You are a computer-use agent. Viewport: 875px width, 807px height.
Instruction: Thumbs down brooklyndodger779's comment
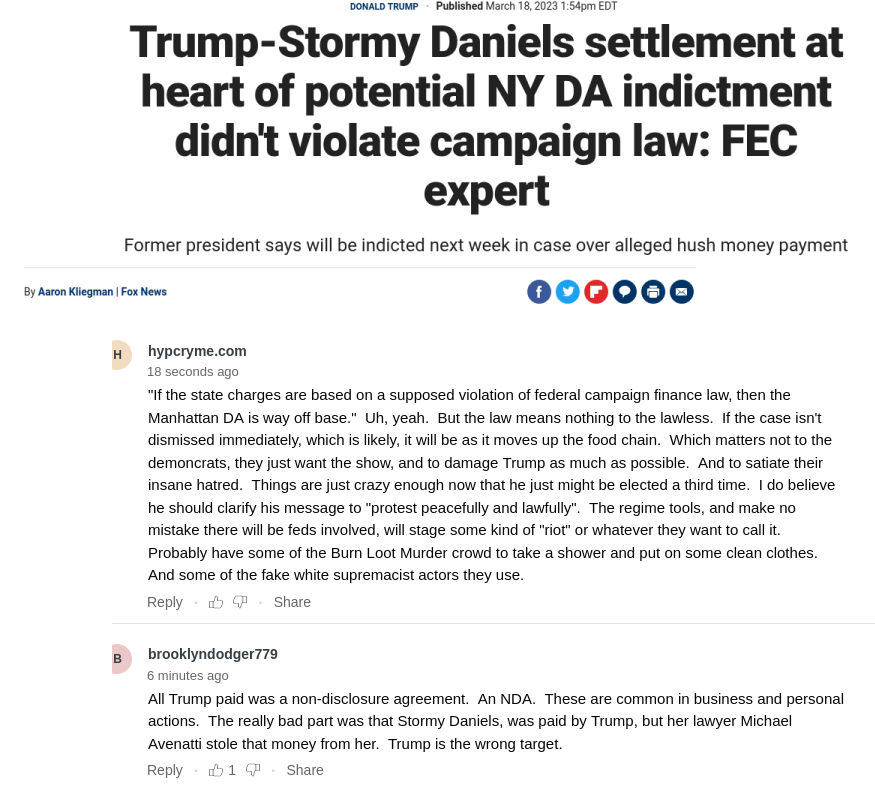point(253,770)
